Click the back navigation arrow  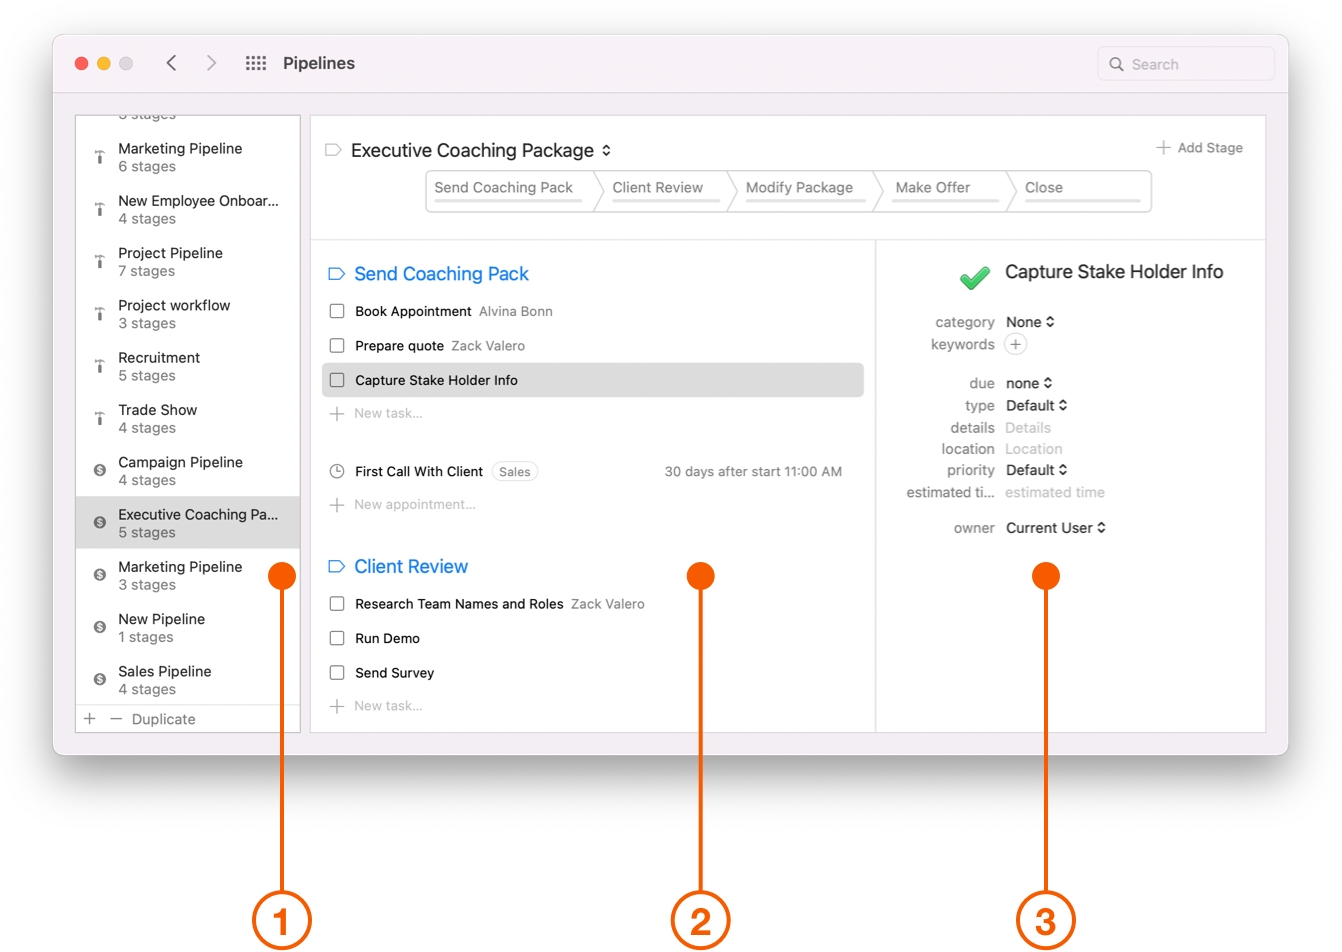tap(171, 62)
